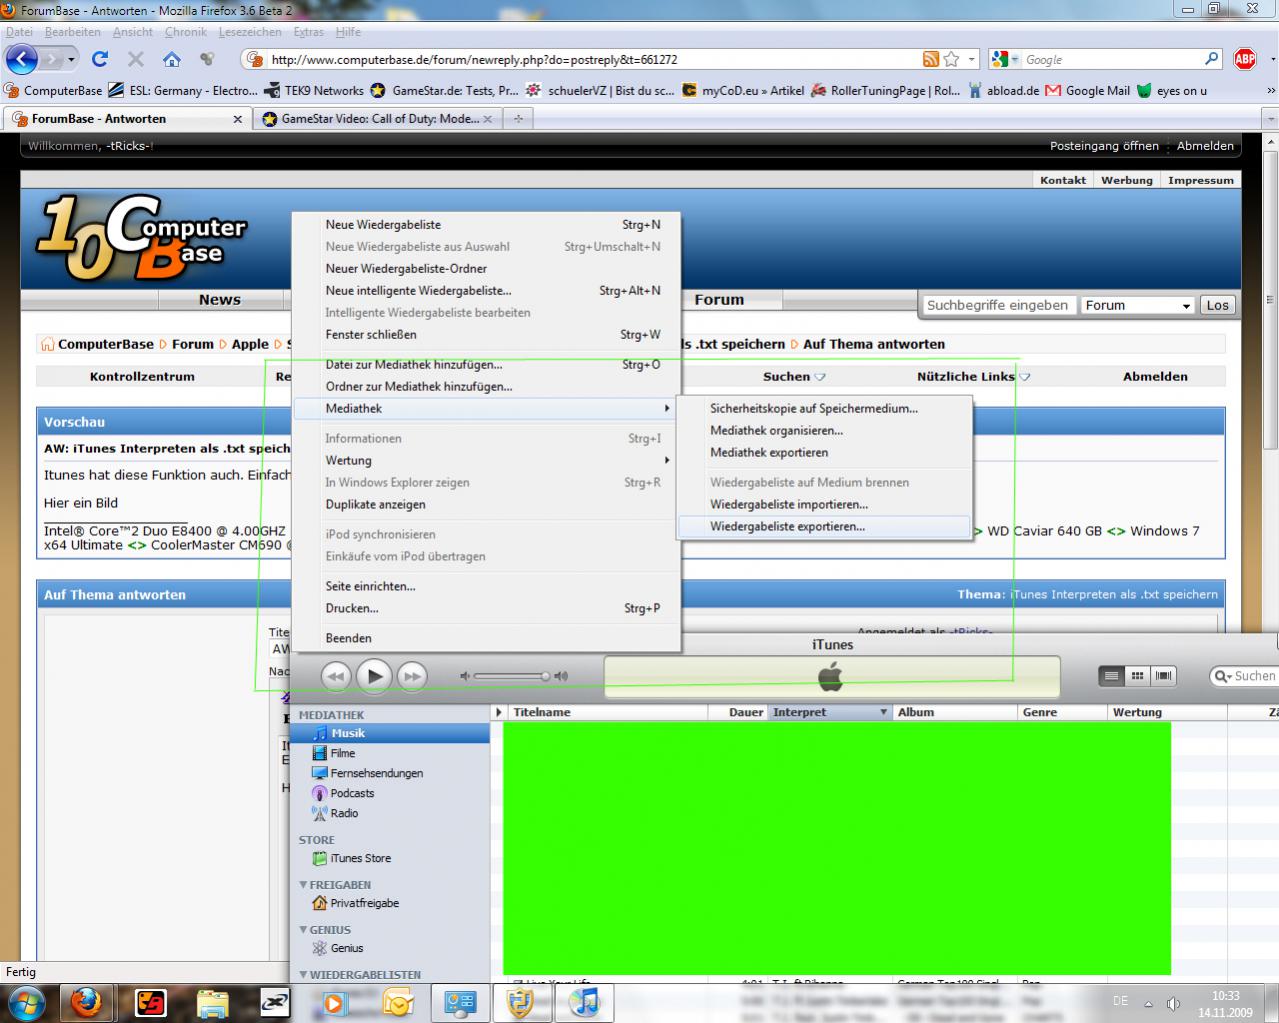Adjust the iTunes volume slider

coord(513,676)
